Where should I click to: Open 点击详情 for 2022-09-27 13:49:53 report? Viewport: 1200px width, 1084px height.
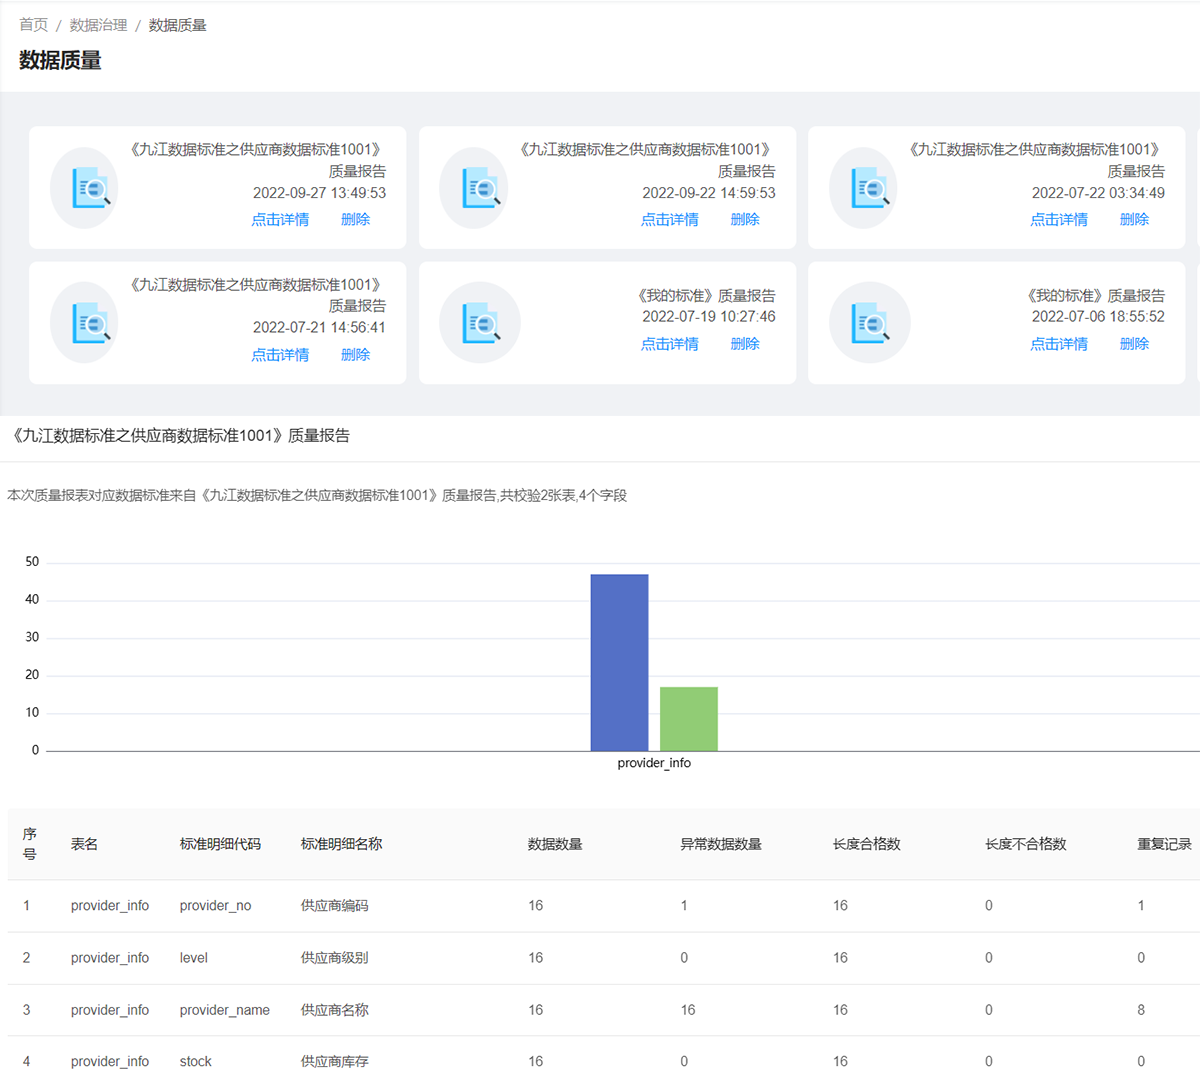click(280, 219)
